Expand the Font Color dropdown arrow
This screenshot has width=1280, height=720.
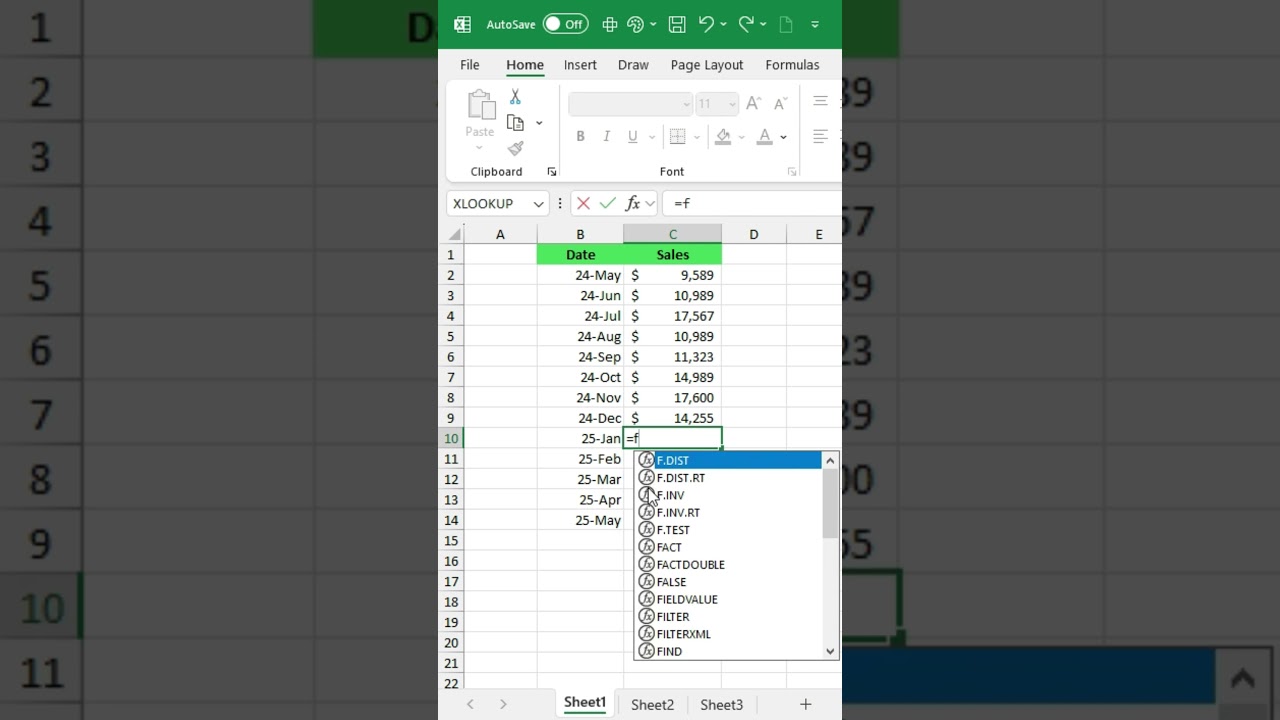click(783, 137)
